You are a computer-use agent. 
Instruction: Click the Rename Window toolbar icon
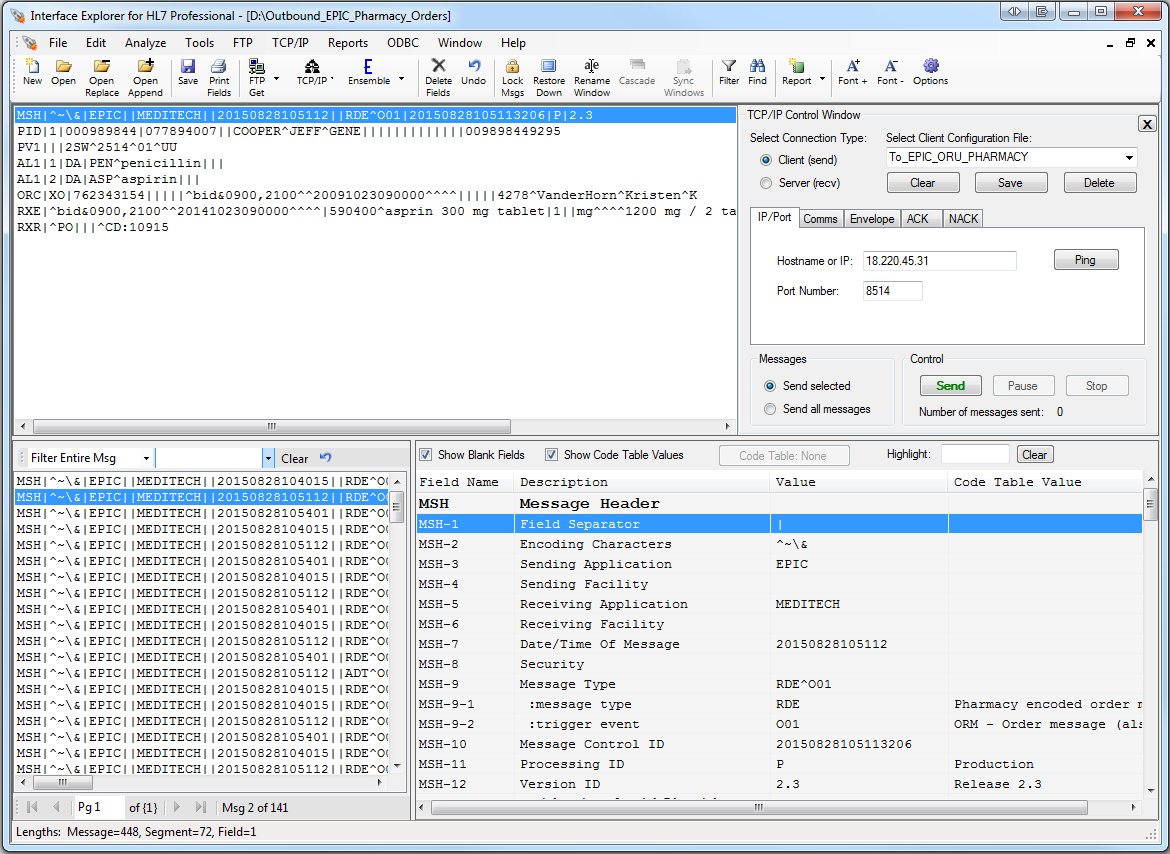[592, 78]
